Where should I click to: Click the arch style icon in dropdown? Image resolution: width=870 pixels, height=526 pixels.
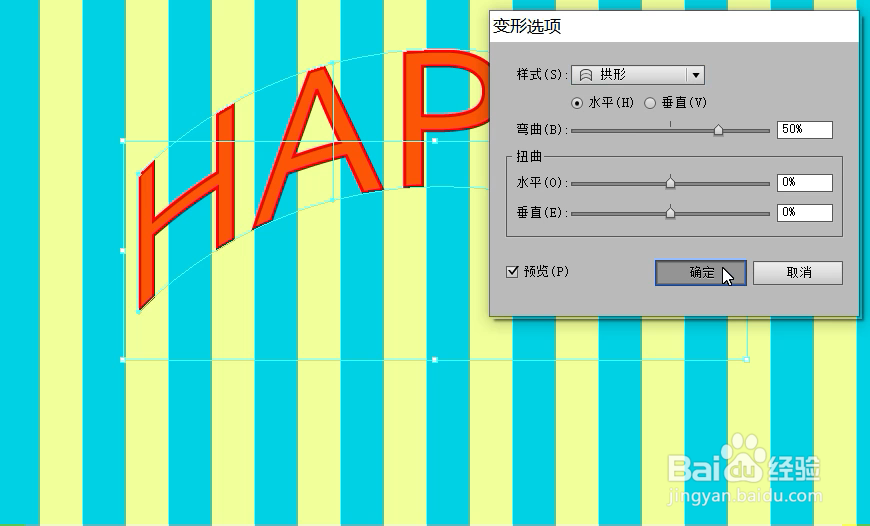pos(585,75)
